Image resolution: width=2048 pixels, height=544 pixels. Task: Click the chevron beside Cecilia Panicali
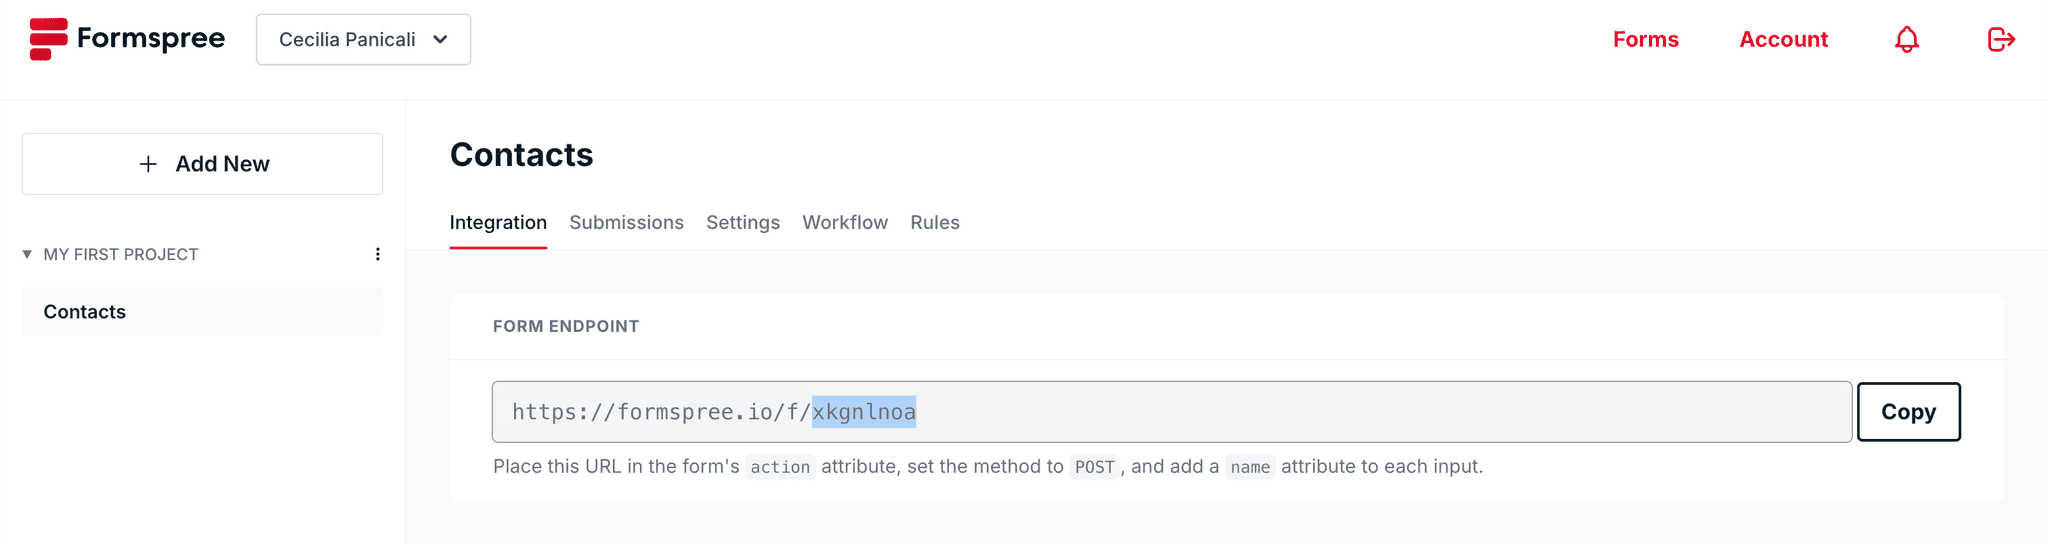[440, 39]
